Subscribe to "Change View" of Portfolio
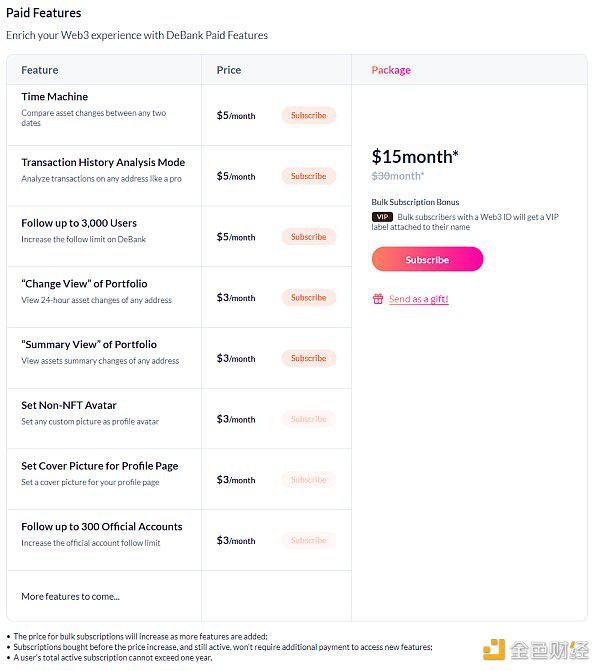This screenshot has height=671, width=600. pos(308,298)
